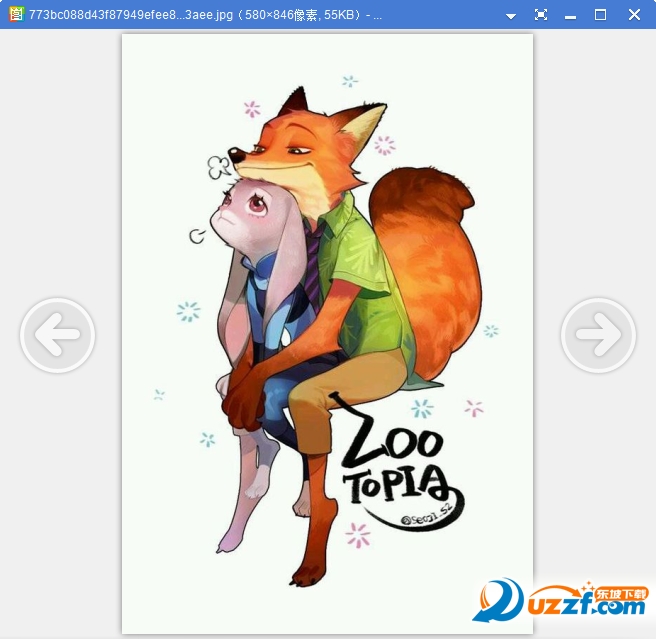Minimize the image viewer window
This screenshot has width=656, height=639.
coord(570,17)
